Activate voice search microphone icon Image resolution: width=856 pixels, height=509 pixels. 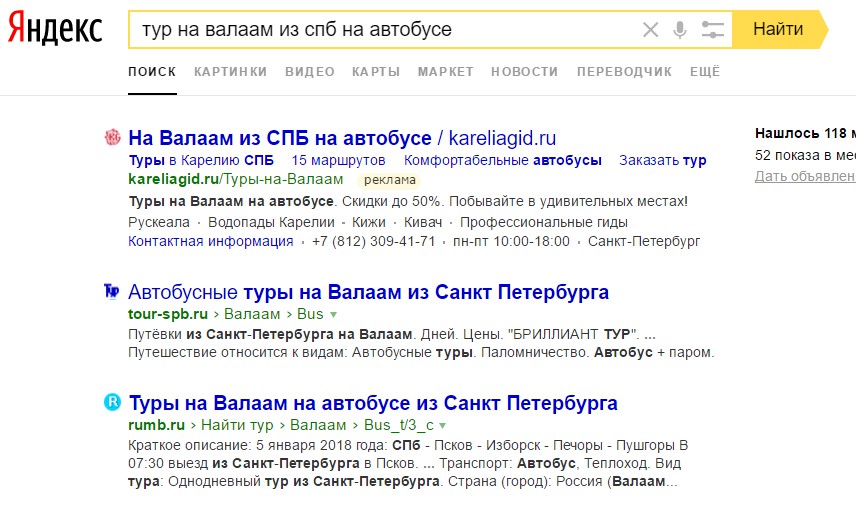(x=680, y=29)
